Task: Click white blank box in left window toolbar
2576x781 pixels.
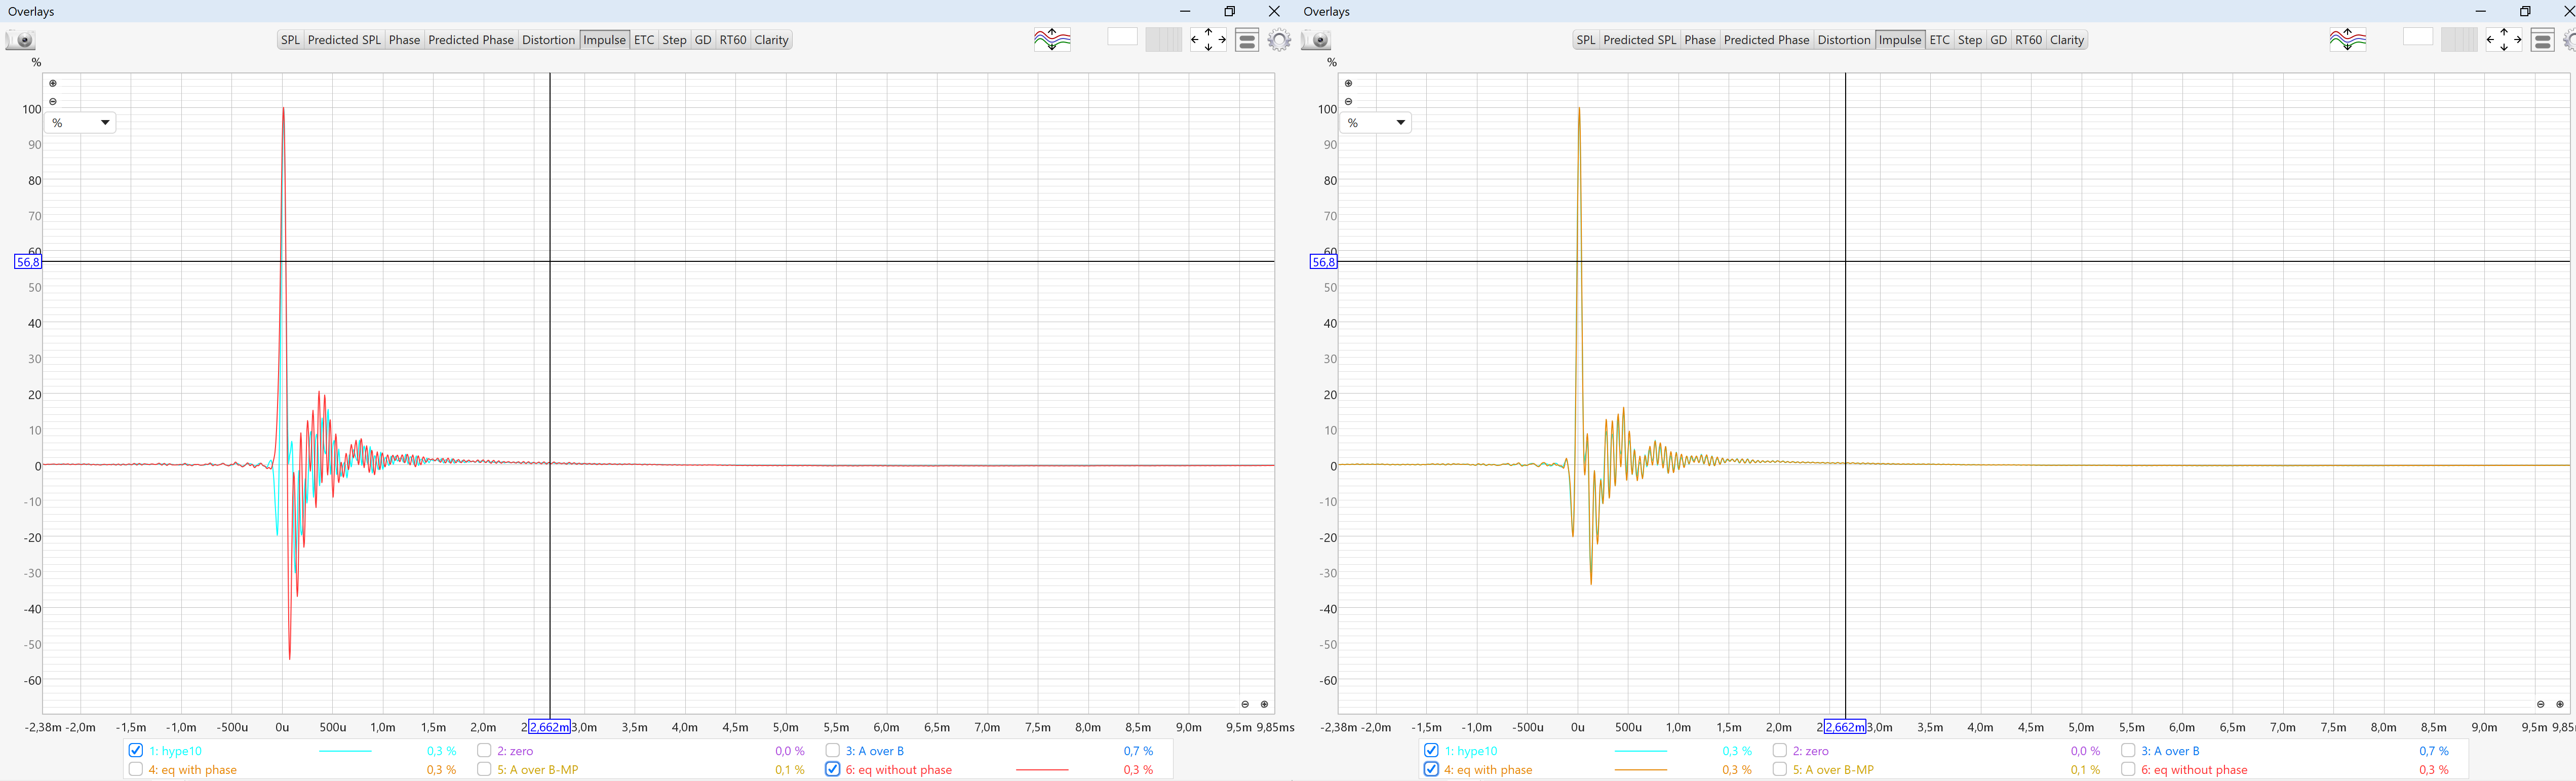Action: [1122, 37]
